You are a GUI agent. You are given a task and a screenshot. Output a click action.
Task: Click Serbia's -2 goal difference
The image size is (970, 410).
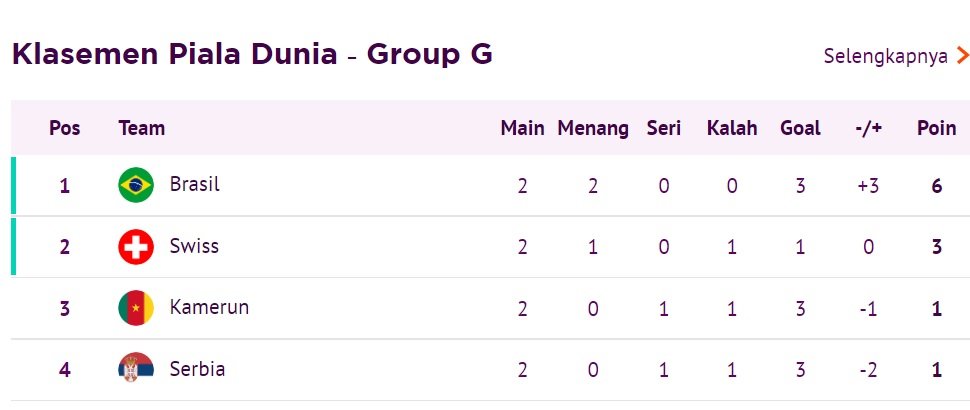click(x=868, y=370)
